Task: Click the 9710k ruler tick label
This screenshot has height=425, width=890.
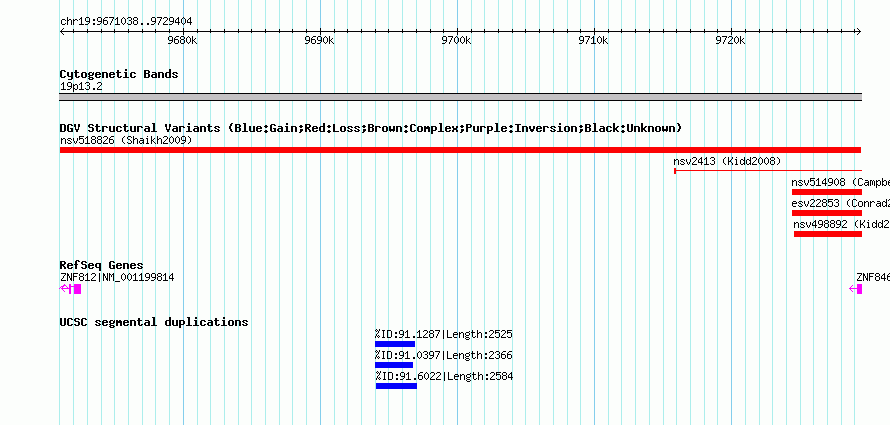Action: click(x=593, y=41)
